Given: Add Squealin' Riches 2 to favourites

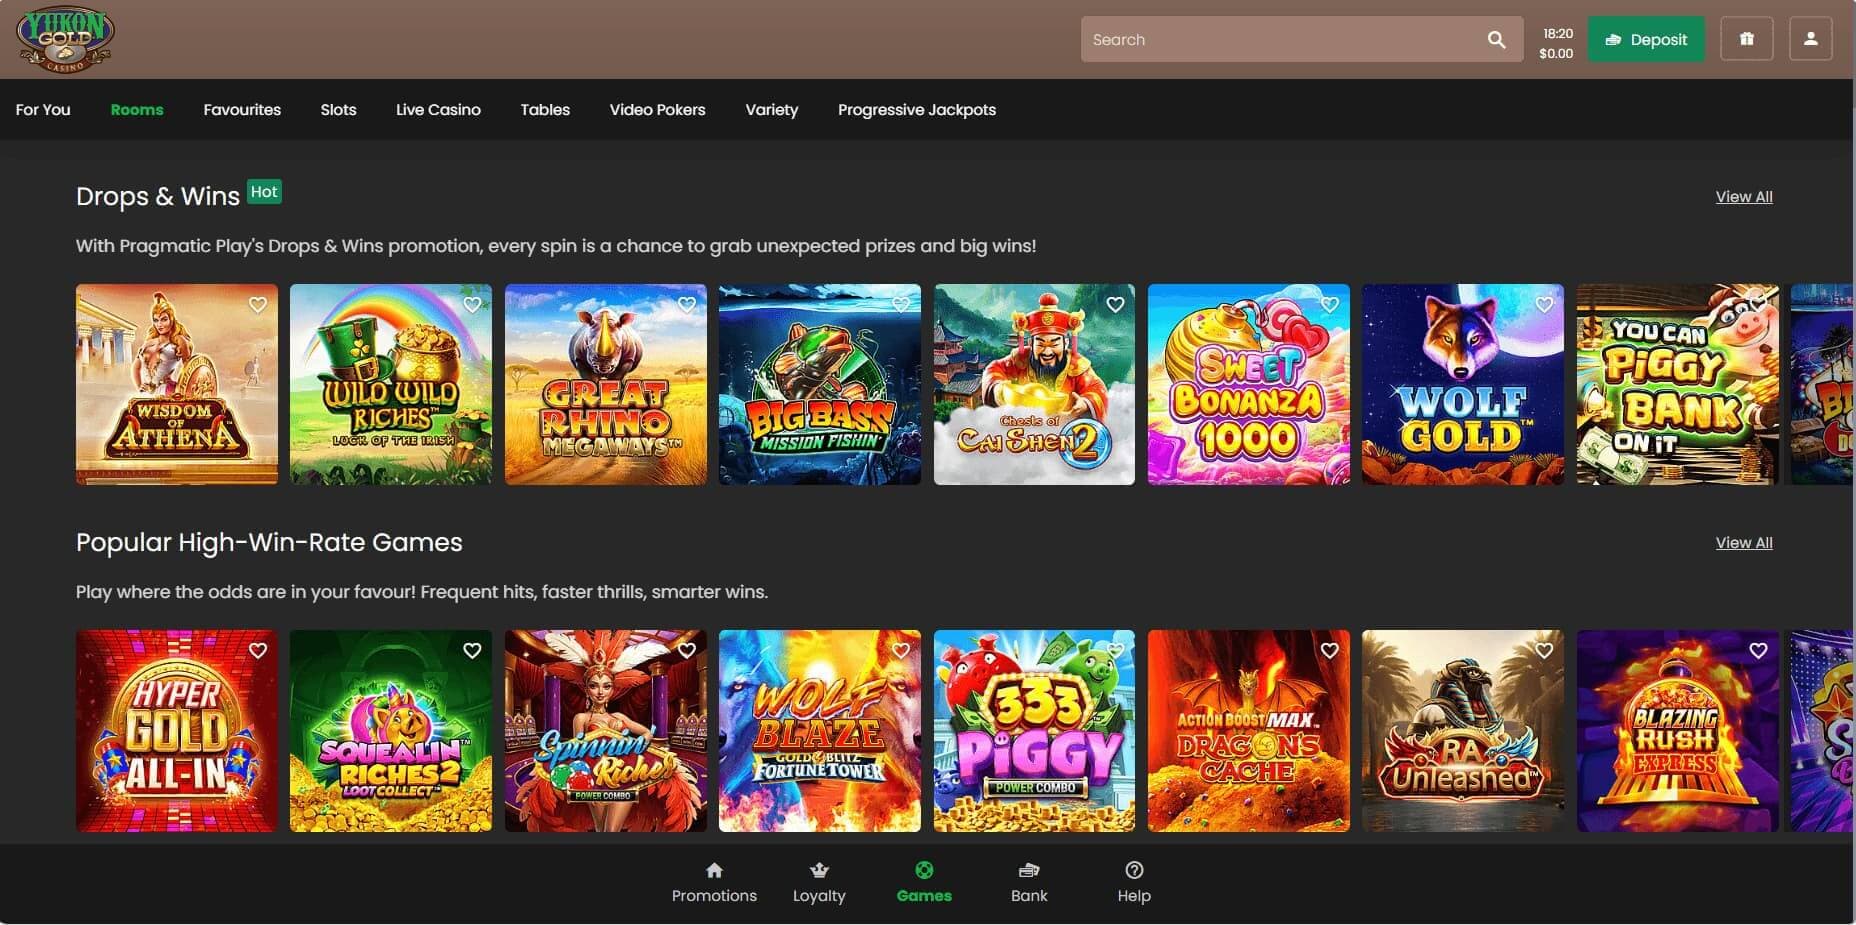Looking at the screenshot, I should pos(472,651).
